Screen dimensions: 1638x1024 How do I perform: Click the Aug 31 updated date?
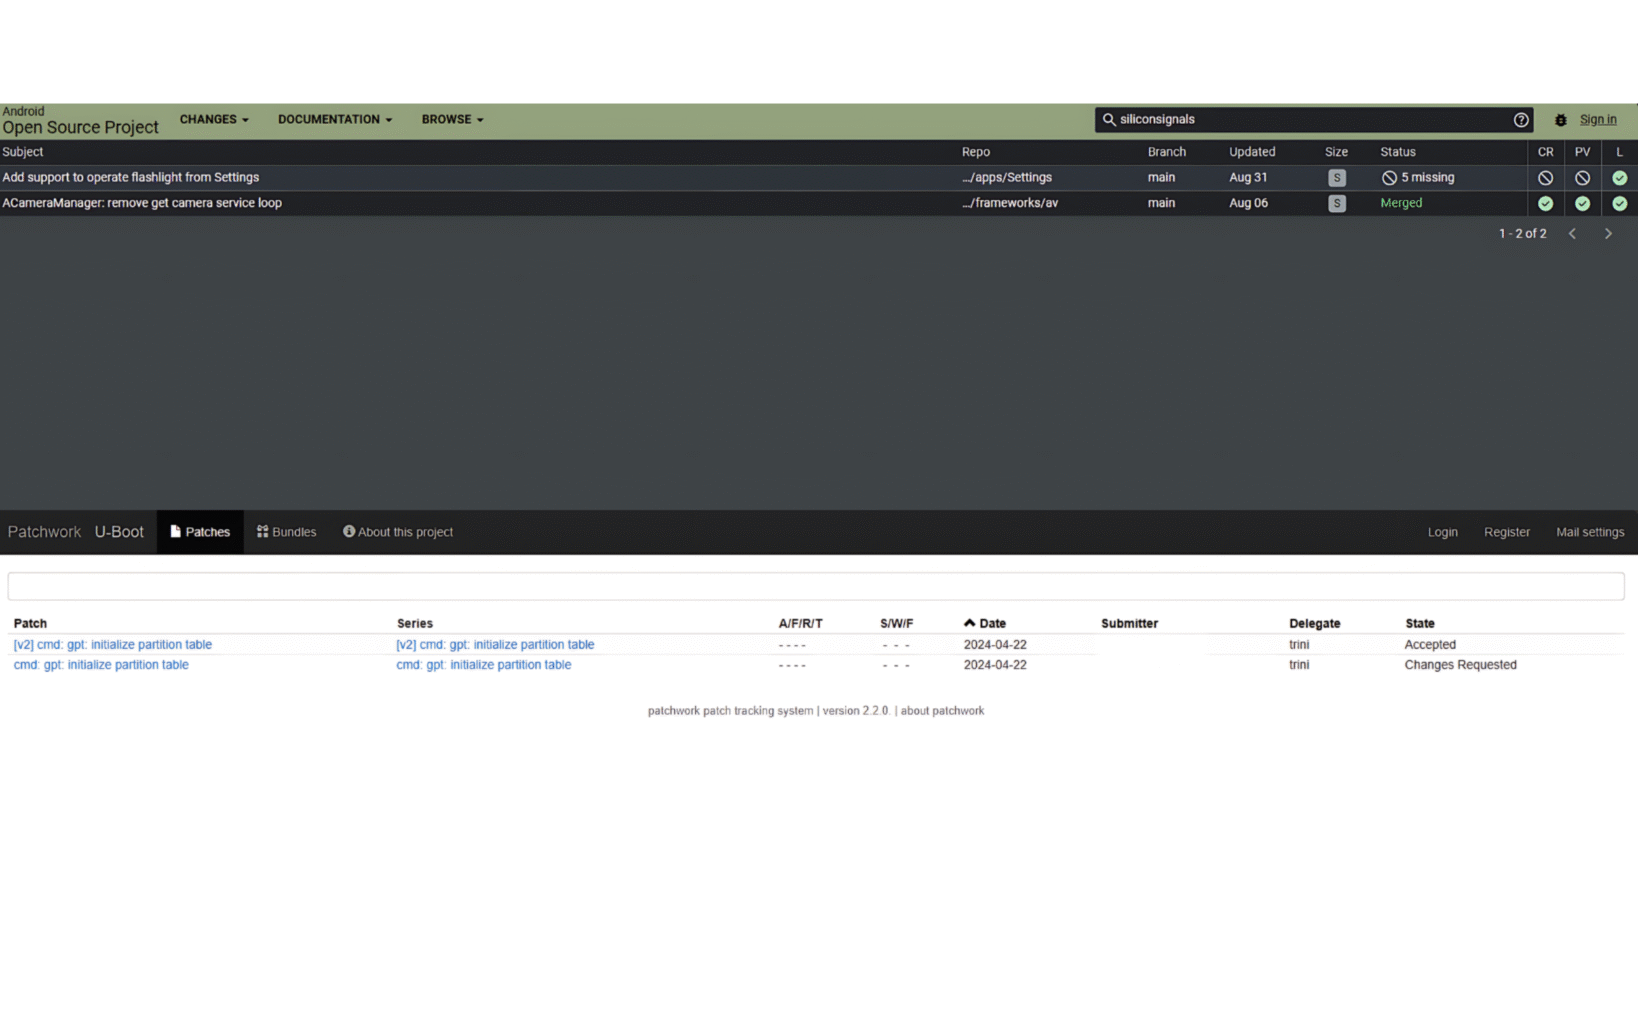[x=1247, y=177]
